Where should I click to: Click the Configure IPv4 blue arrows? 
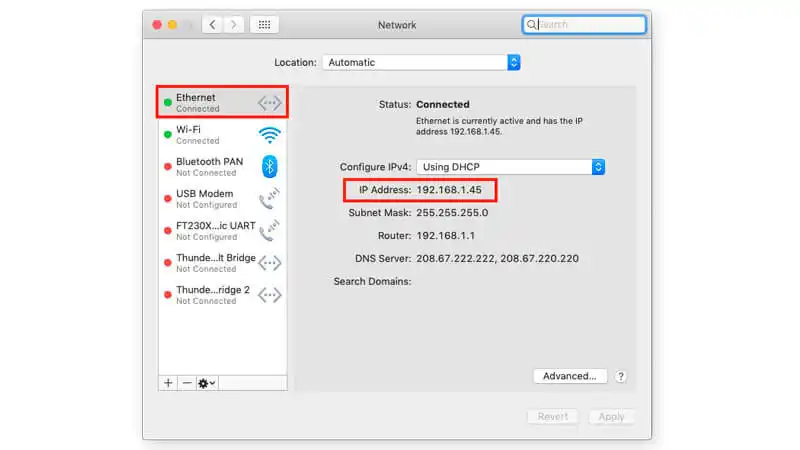(x=598, y=167)
